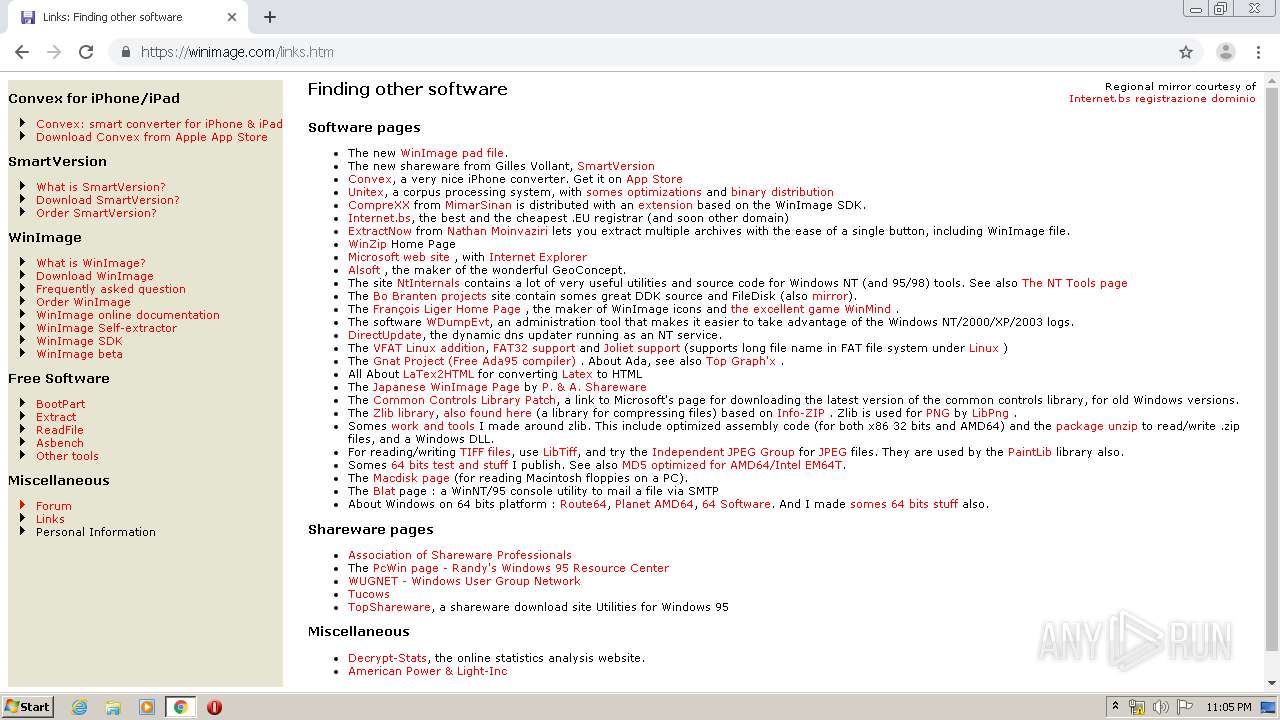This screenshot has height=720, width=1280.
Task: Open the Download SmartVersion? sidebar link
Action: (108, 200)
